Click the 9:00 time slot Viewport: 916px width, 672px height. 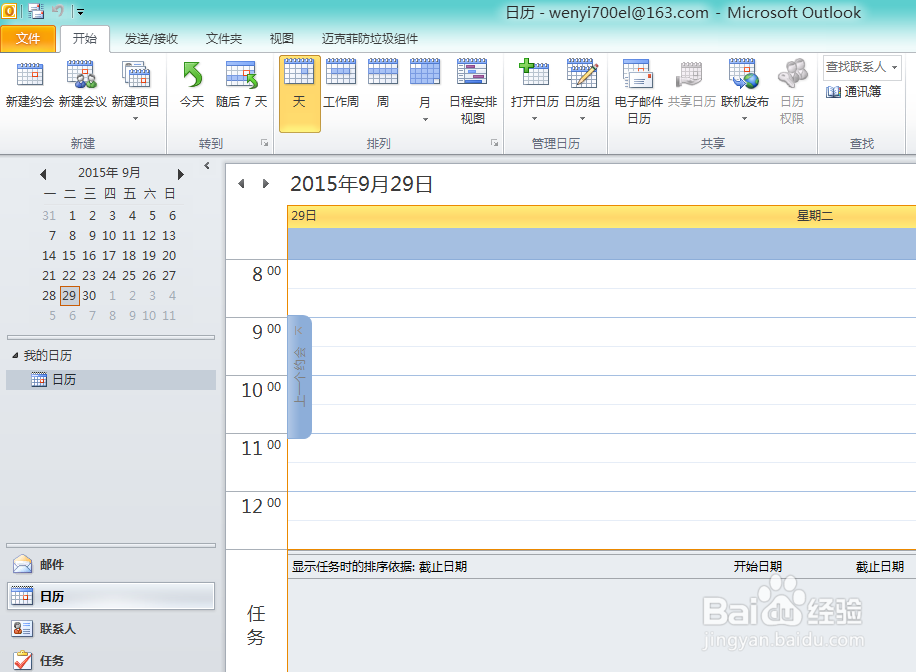click(602, 332)
